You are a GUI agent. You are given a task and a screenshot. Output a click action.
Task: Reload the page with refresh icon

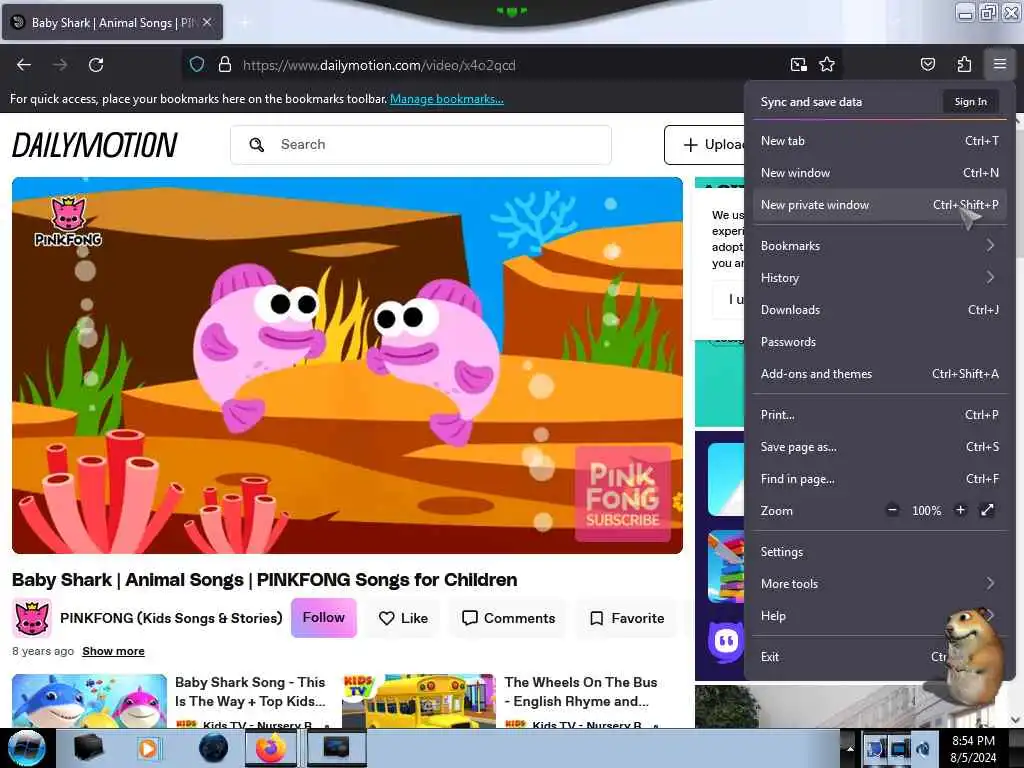tap(96, 65)
